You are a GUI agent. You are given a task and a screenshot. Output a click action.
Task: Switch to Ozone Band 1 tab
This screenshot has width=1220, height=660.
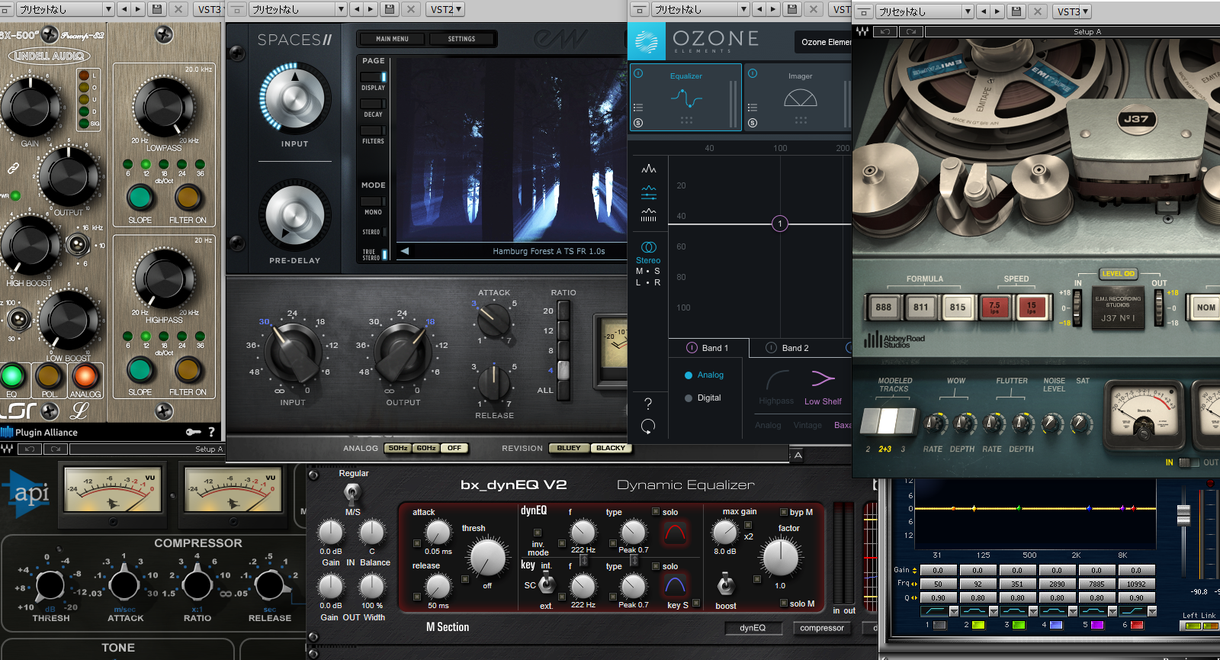point(709,348)
